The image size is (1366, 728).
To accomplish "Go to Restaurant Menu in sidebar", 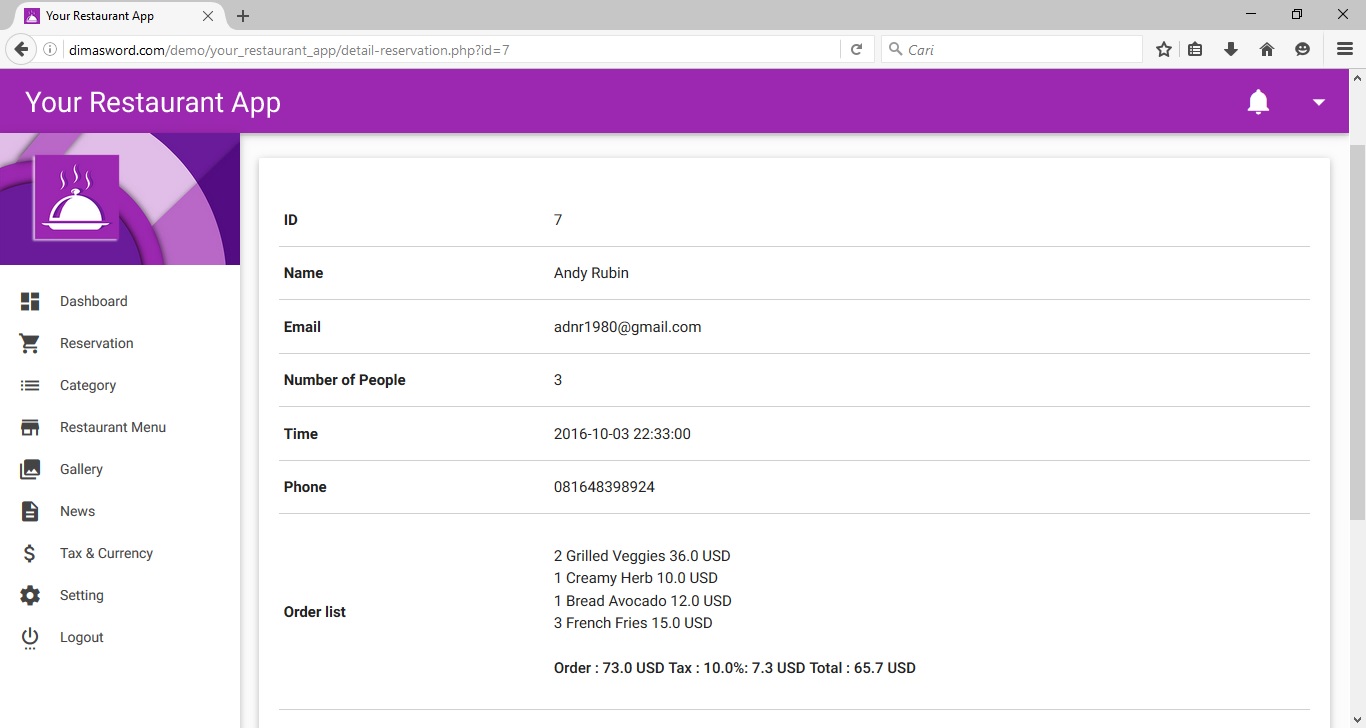I will point(113,427).
